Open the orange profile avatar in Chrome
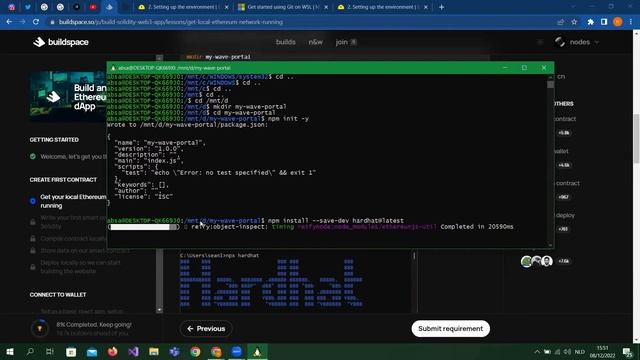This screenshot has width=640, height=360. click(x=618, y=22)
